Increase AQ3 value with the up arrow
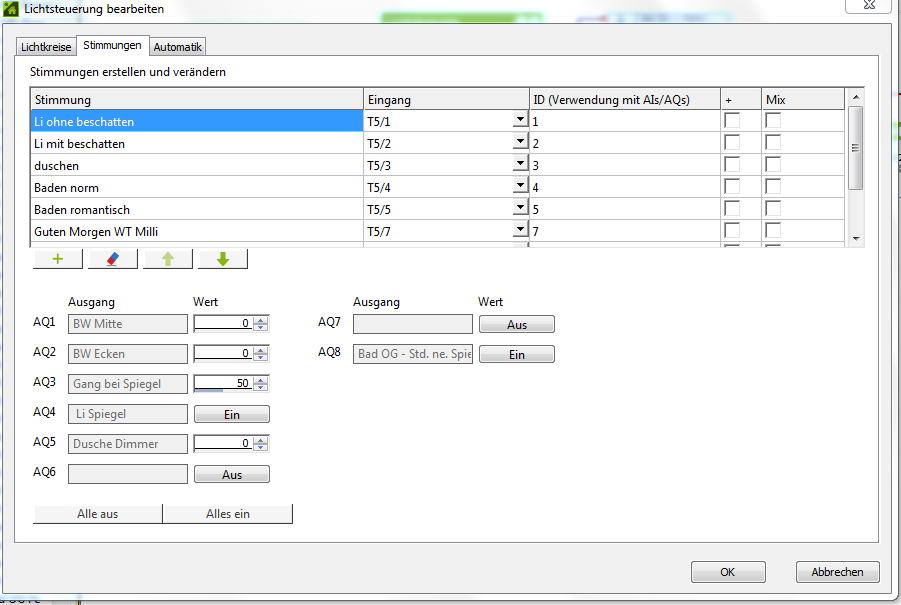 click(x=261, y=379)
